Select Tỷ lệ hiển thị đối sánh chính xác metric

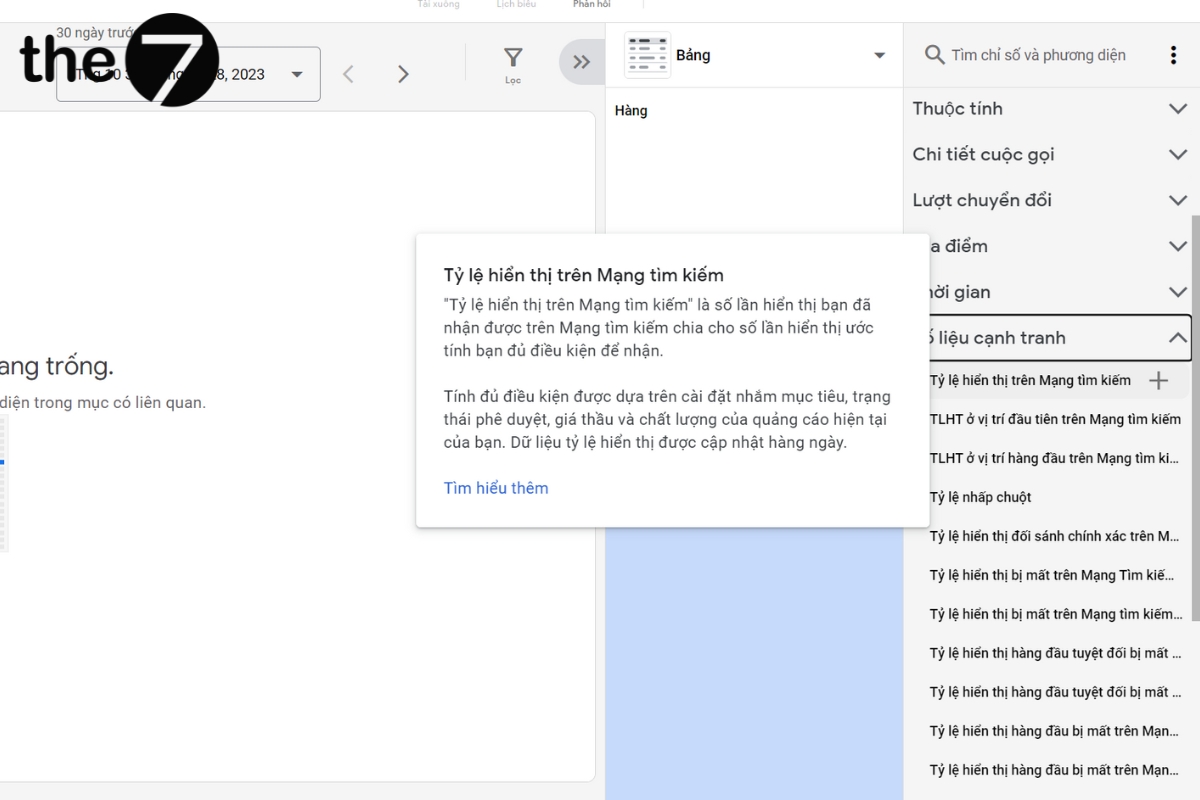1054,536
